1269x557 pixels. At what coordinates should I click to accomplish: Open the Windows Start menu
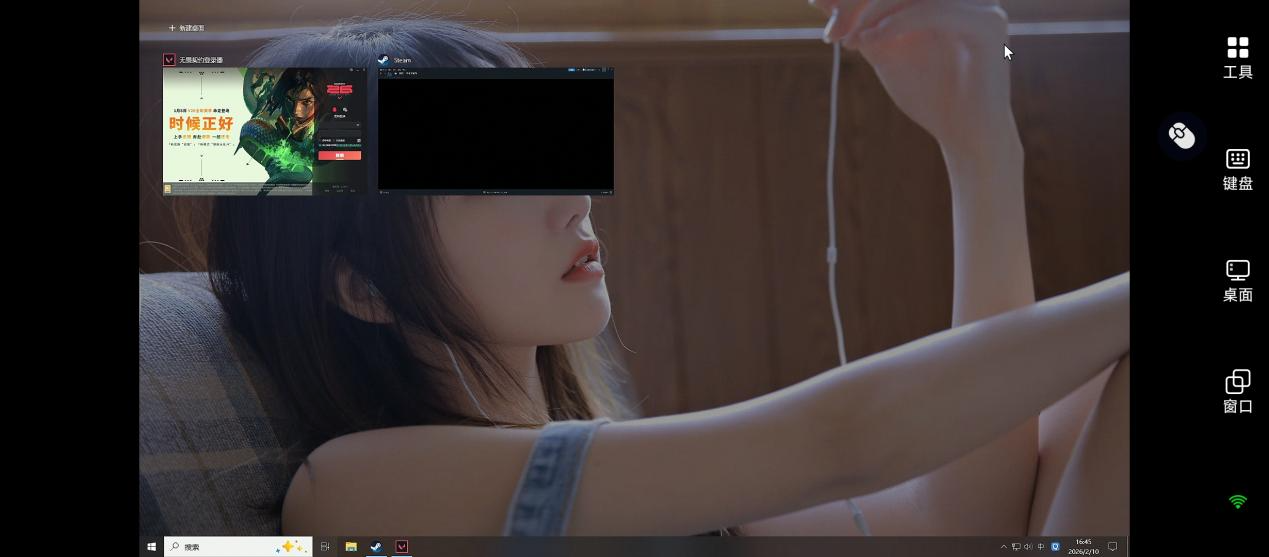pos(152,547)
